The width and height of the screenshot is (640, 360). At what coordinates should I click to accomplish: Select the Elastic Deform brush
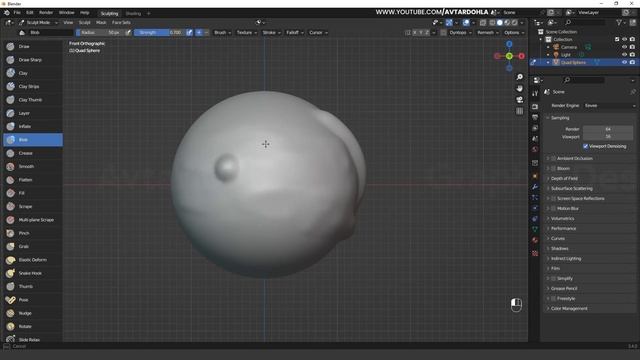click(33, 260)
